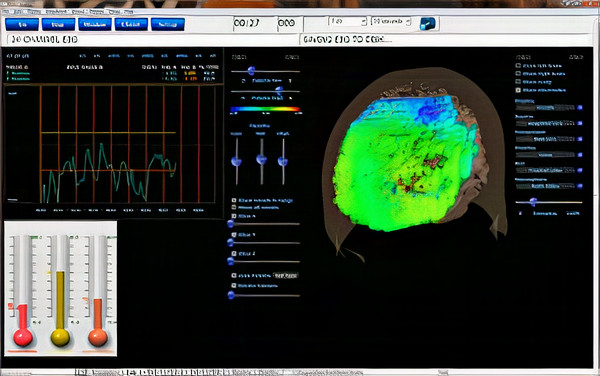Click the rainbow color scale bar
This screenshot has height=376, width=600.
[265, 109]
